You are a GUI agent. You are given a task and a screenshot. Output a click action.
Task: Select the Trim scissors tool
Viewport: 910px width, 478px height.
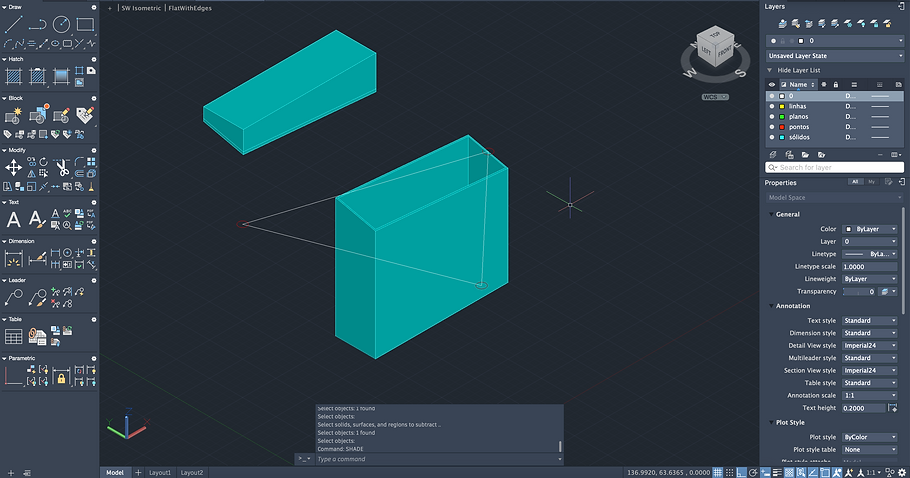click(x=62, y=168)
